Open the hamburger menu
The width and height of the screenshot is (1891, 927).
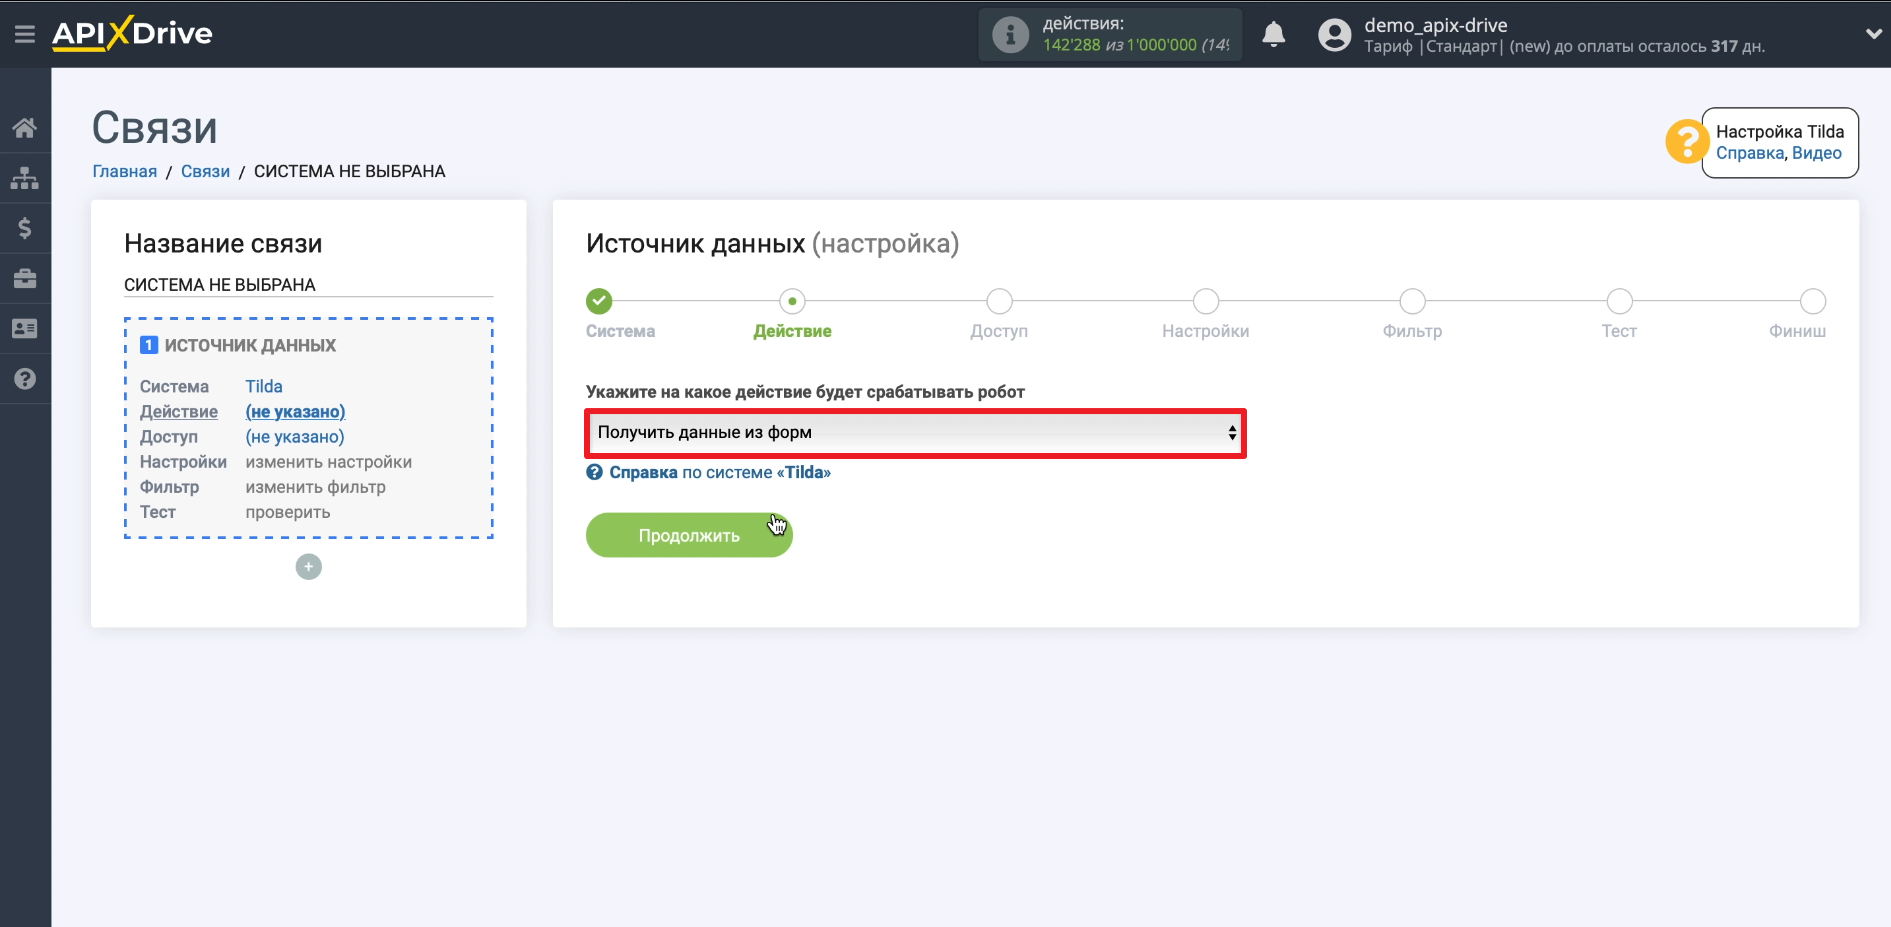[25, 35]
